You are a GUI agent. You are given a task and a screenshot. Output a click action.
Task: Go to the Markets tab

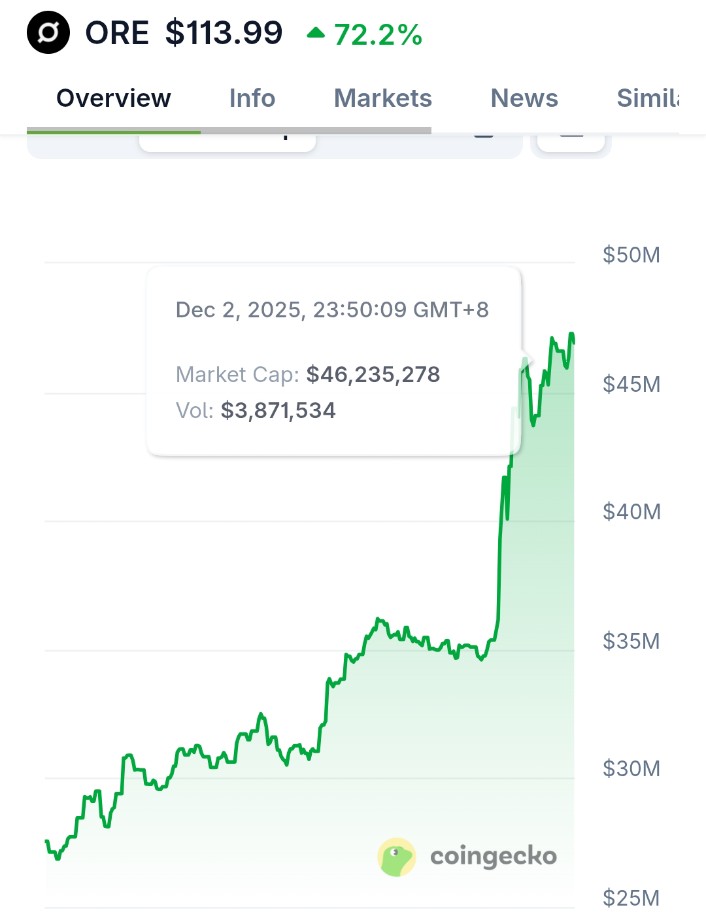[383, 98]
